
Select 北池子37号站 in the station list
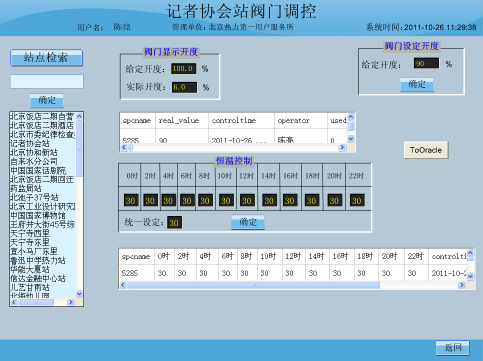coord(43,197)
